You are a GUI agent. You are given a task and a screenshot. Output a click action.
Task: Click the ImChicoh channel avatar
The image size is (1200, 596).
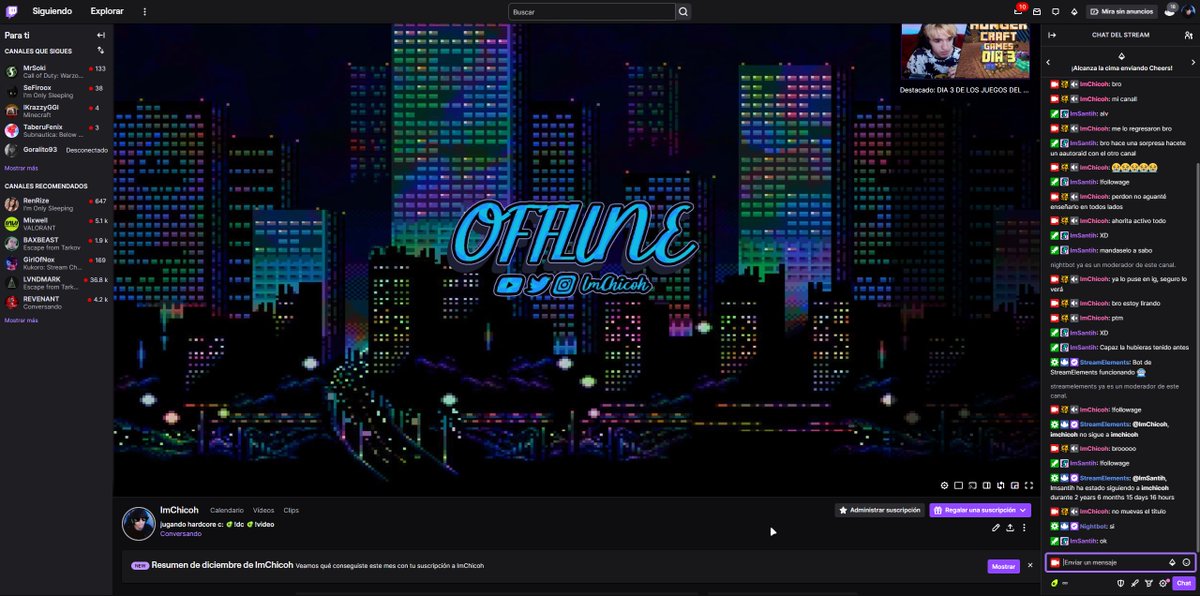point(138,523)
